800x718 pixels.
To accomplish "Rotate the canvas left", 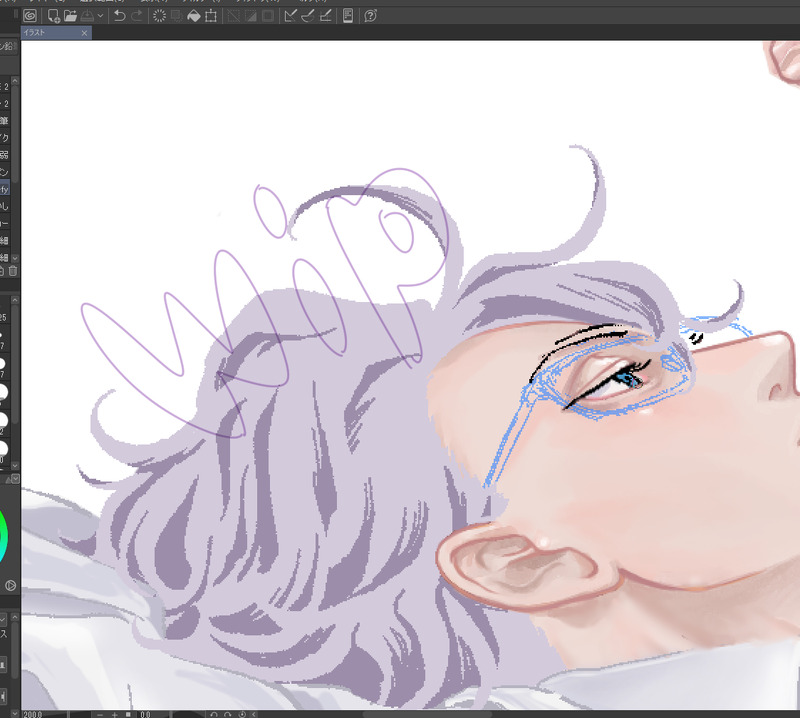I will [214, 715].
